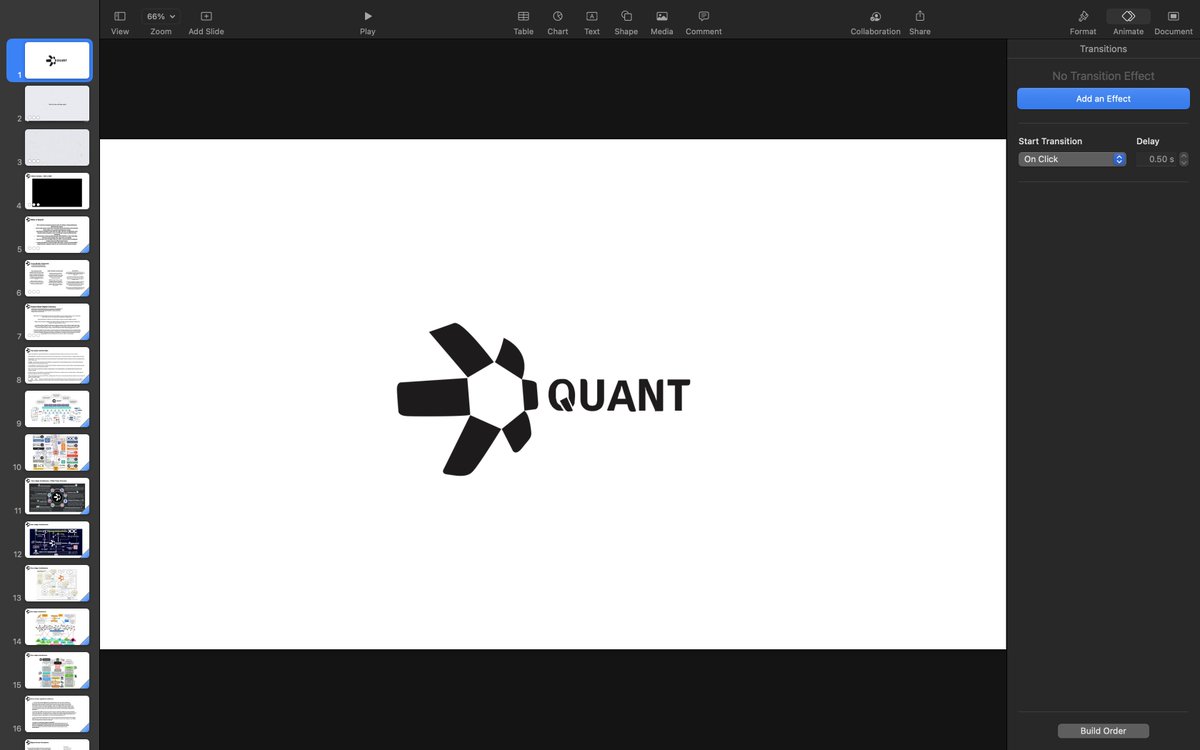Screen dimensions: 1200x750
Task: Select slide 15 thumbnail
Action: (57, 671)
